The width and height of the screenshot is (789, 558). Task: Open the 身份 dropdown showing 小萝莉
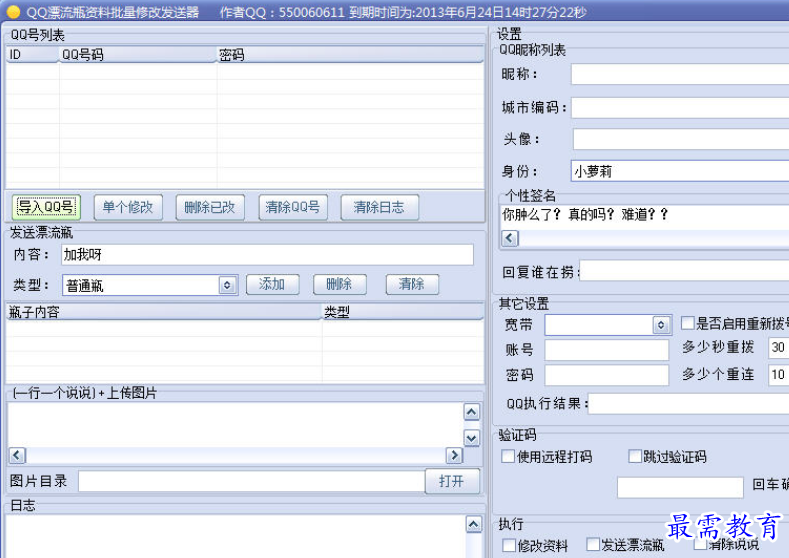pyautogui.click(x=679, y=171)
